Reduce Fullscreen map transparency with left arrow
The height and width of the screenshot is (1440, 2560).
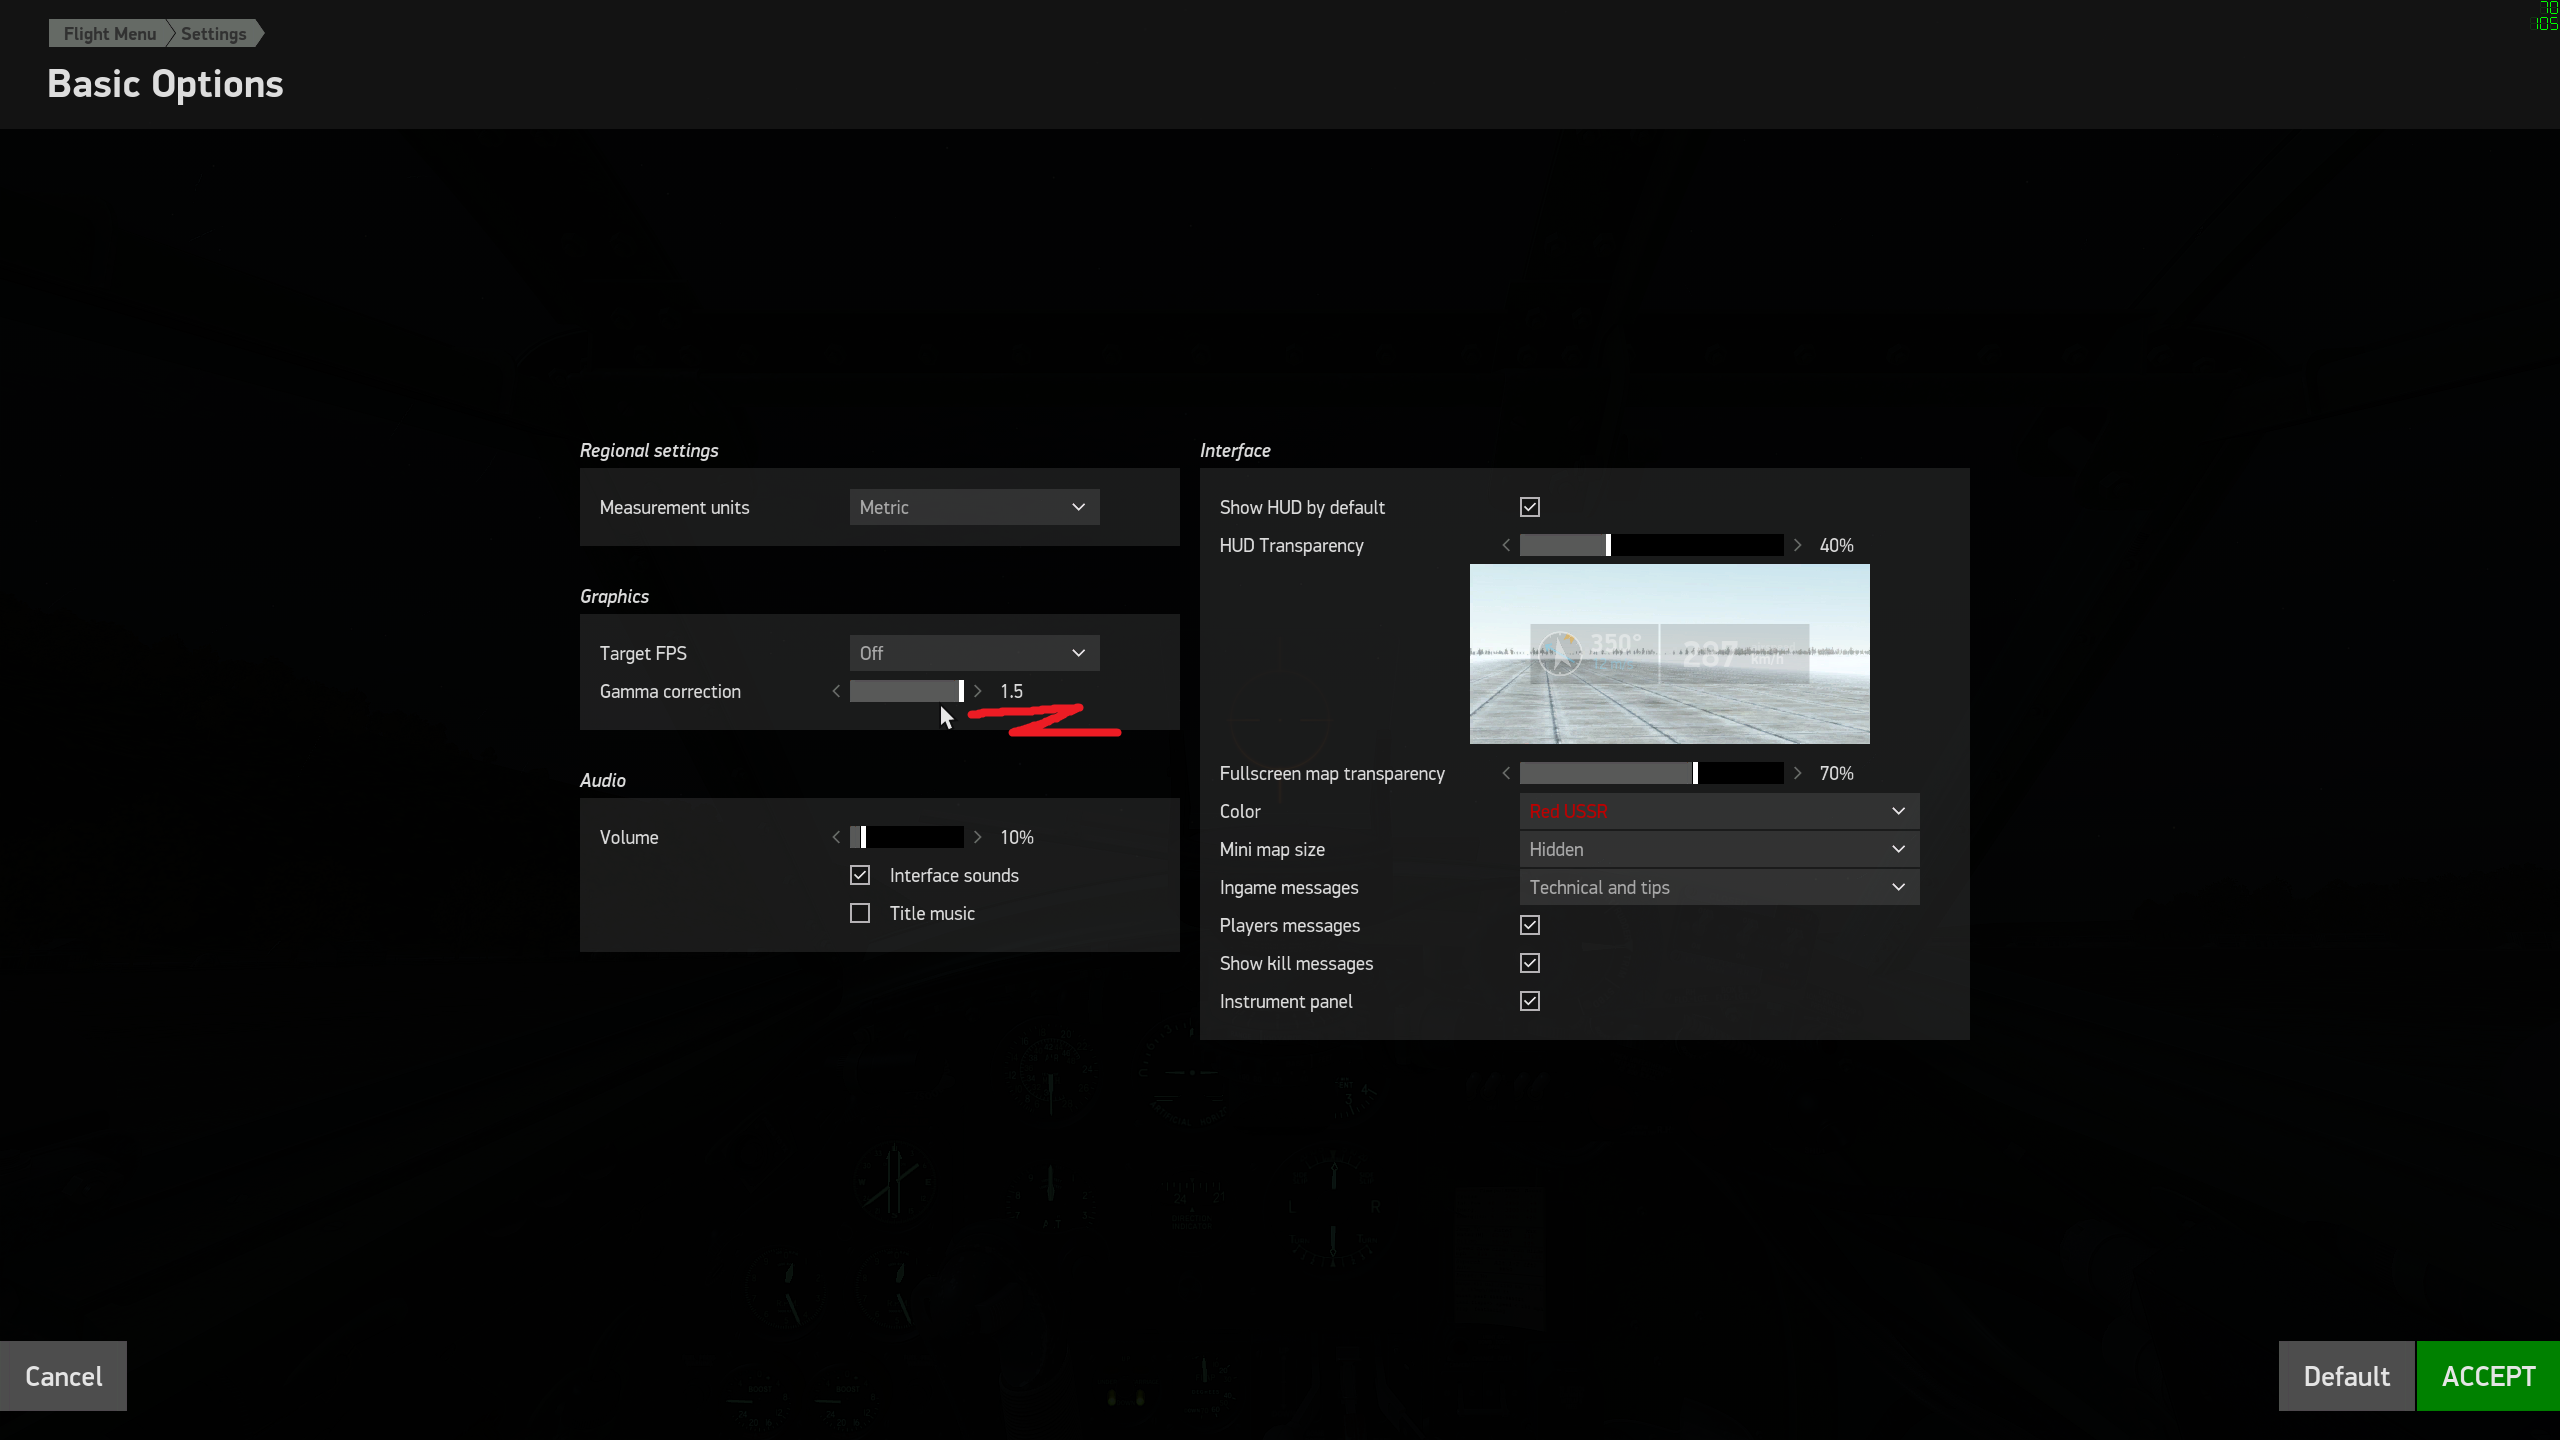(1506, 774)
